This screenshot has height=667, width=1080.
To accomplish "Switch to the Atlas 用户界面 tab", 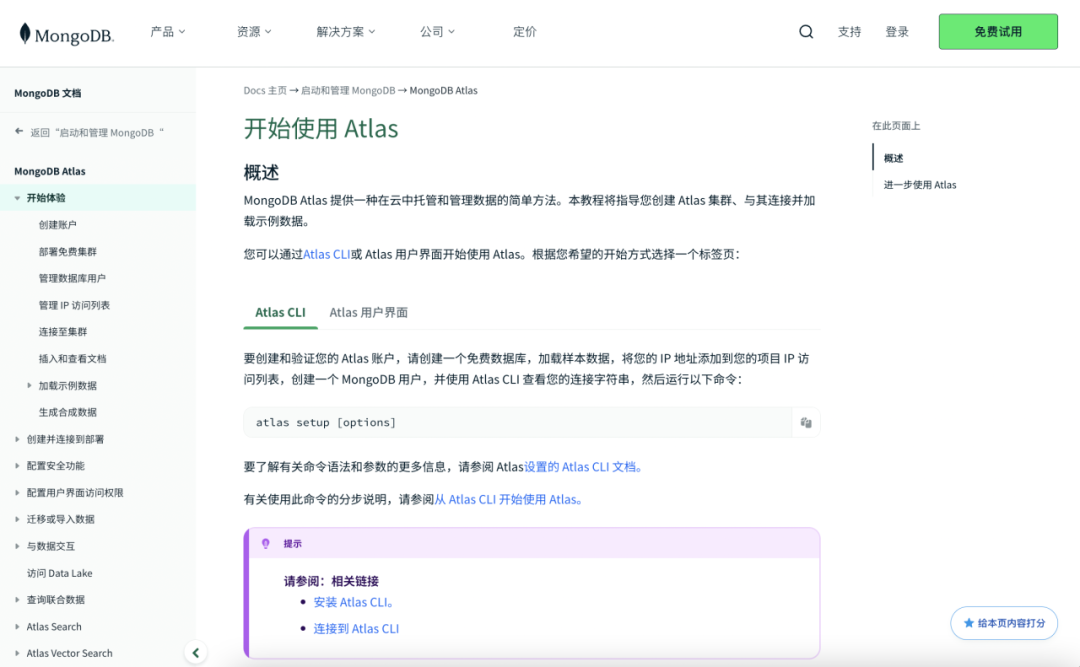I will point(368,312).
